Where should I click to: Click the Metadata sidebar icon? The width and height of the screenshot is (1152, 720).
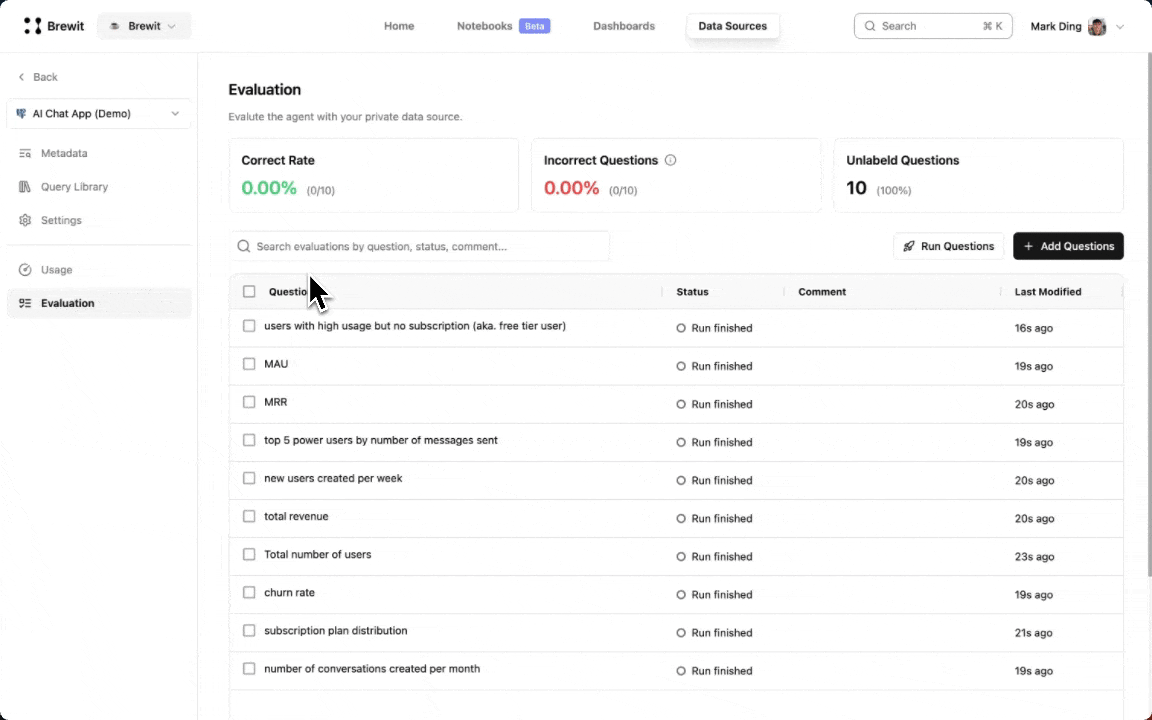25,153
